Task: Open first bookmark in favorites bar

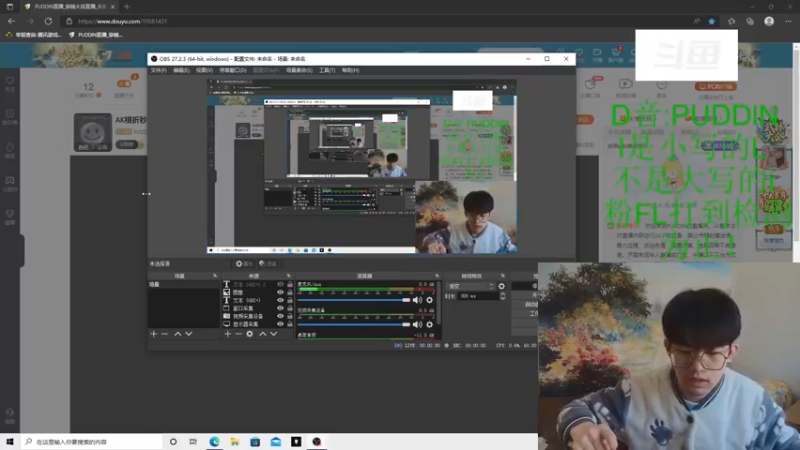Action: [x=33, y=35]
